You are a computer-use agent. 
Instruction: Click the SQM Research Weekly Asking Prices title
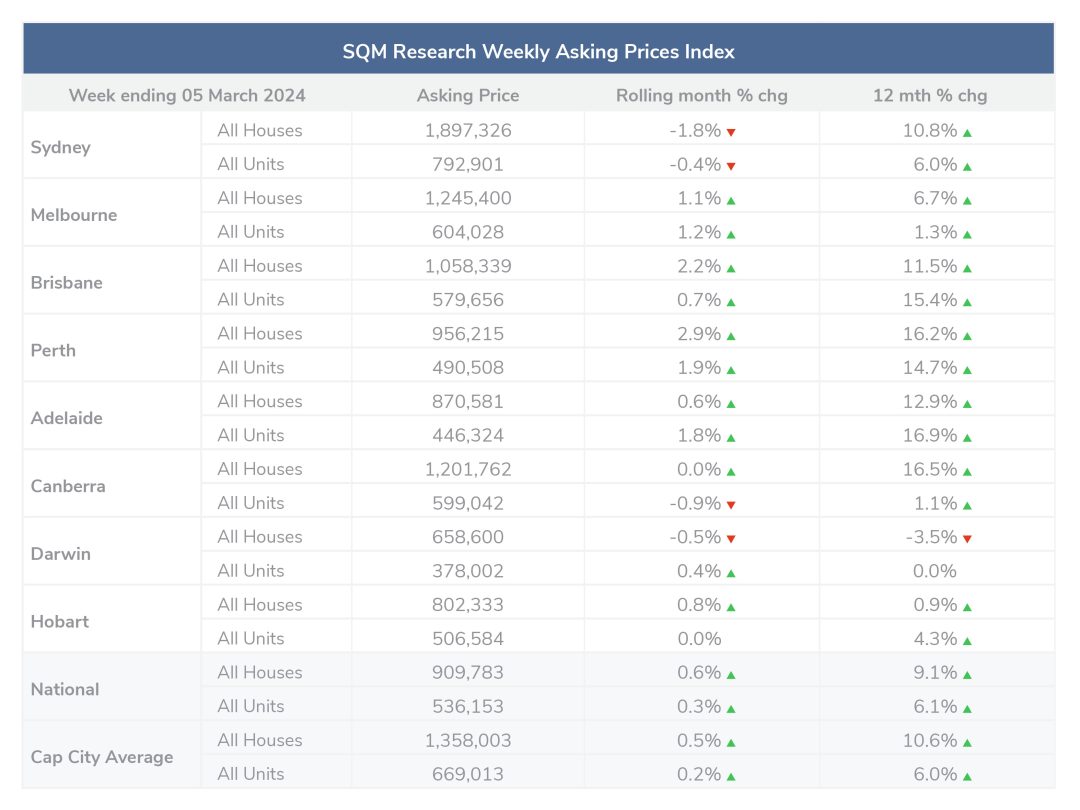(538, 51)
